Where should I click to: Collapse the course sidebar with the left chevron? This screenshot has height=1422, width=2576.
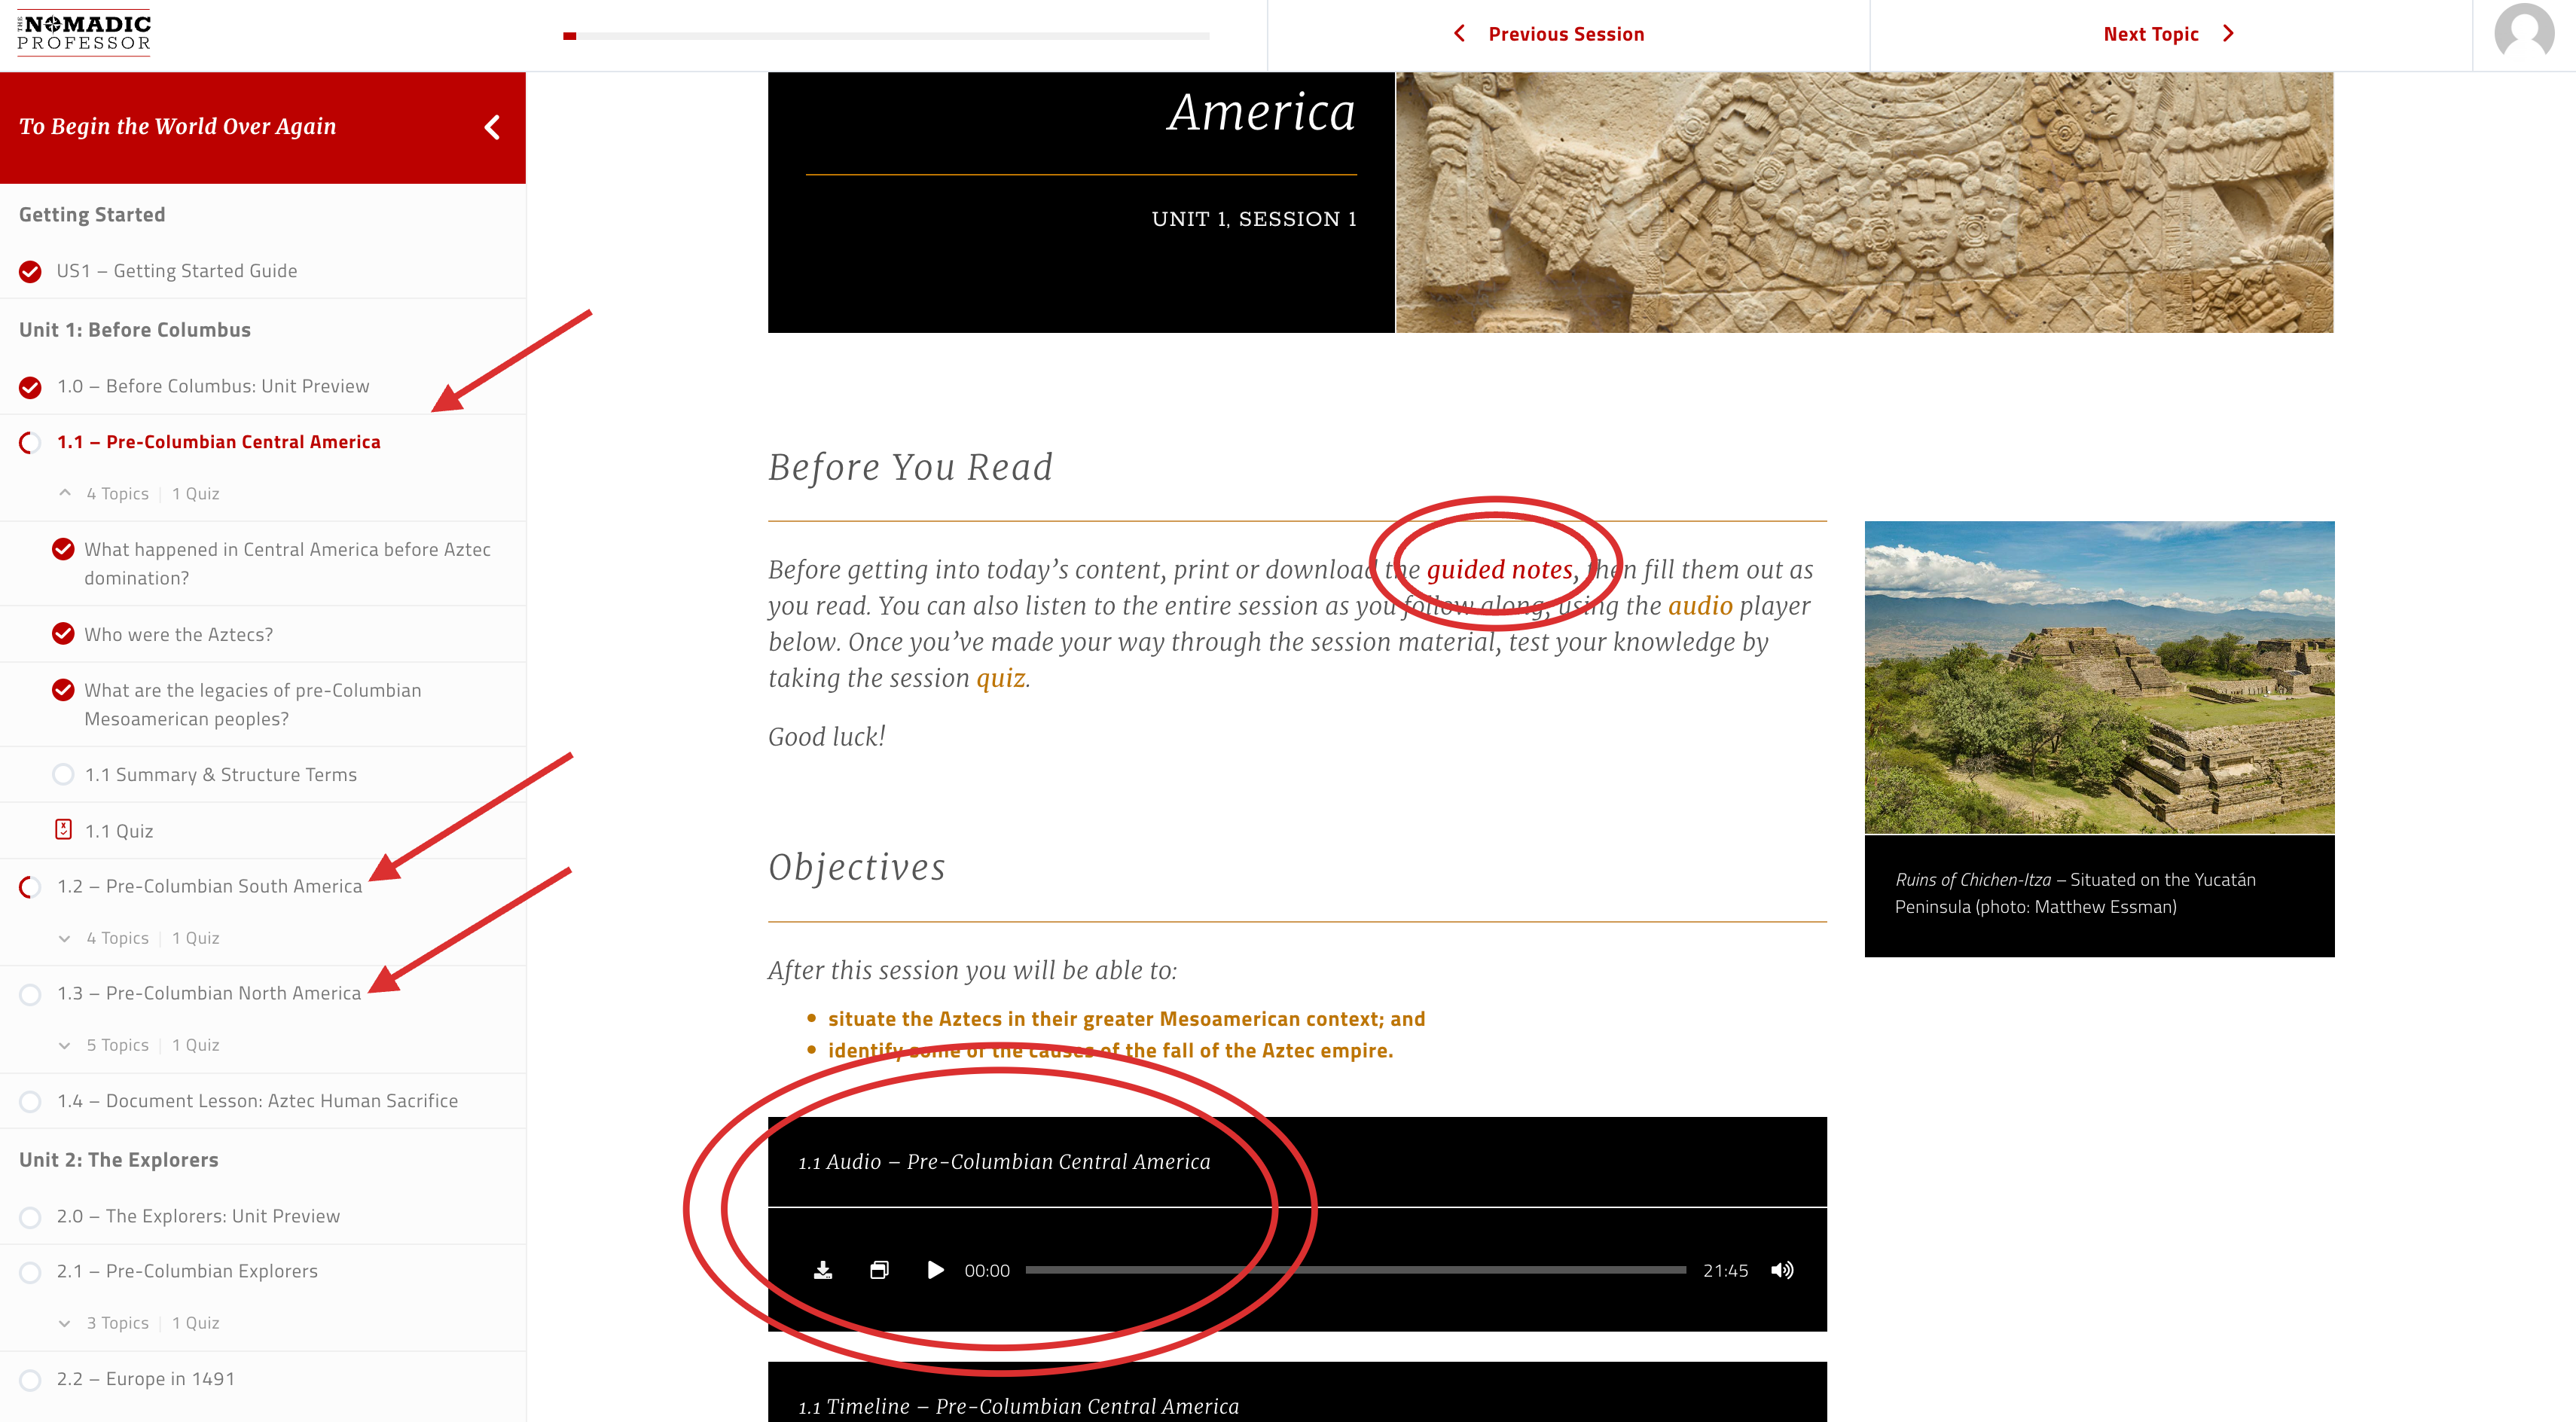[x=492, y=127]
